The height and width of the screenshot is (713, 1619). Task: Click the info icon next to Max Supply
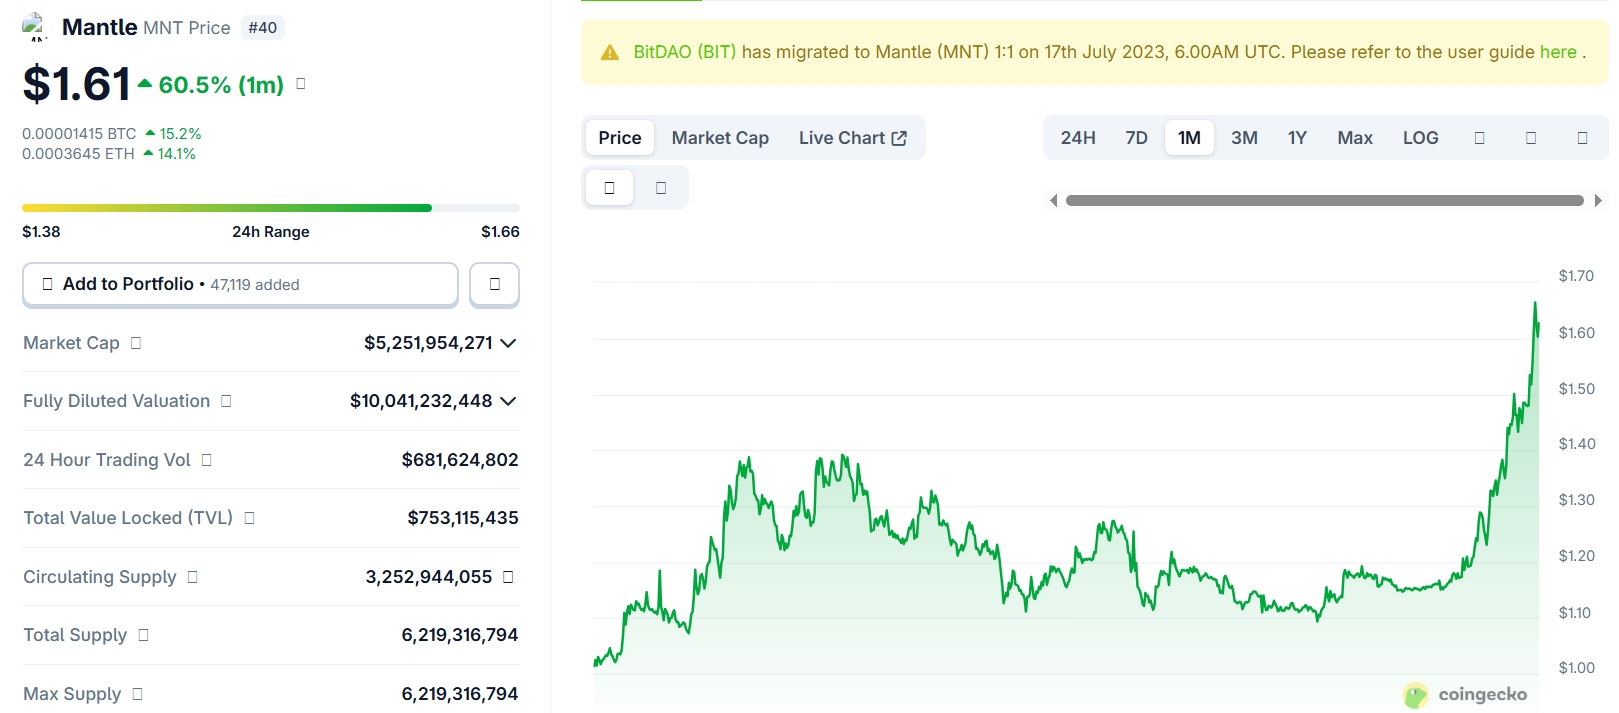137,694
